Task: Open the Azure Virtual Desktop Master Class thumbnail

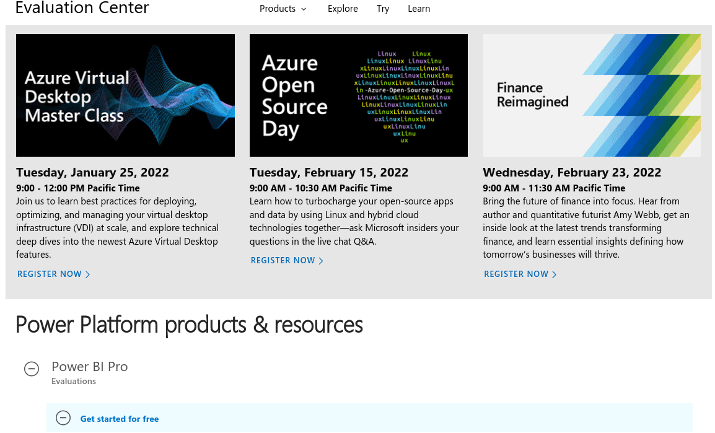Action: [x=125, y=95]
